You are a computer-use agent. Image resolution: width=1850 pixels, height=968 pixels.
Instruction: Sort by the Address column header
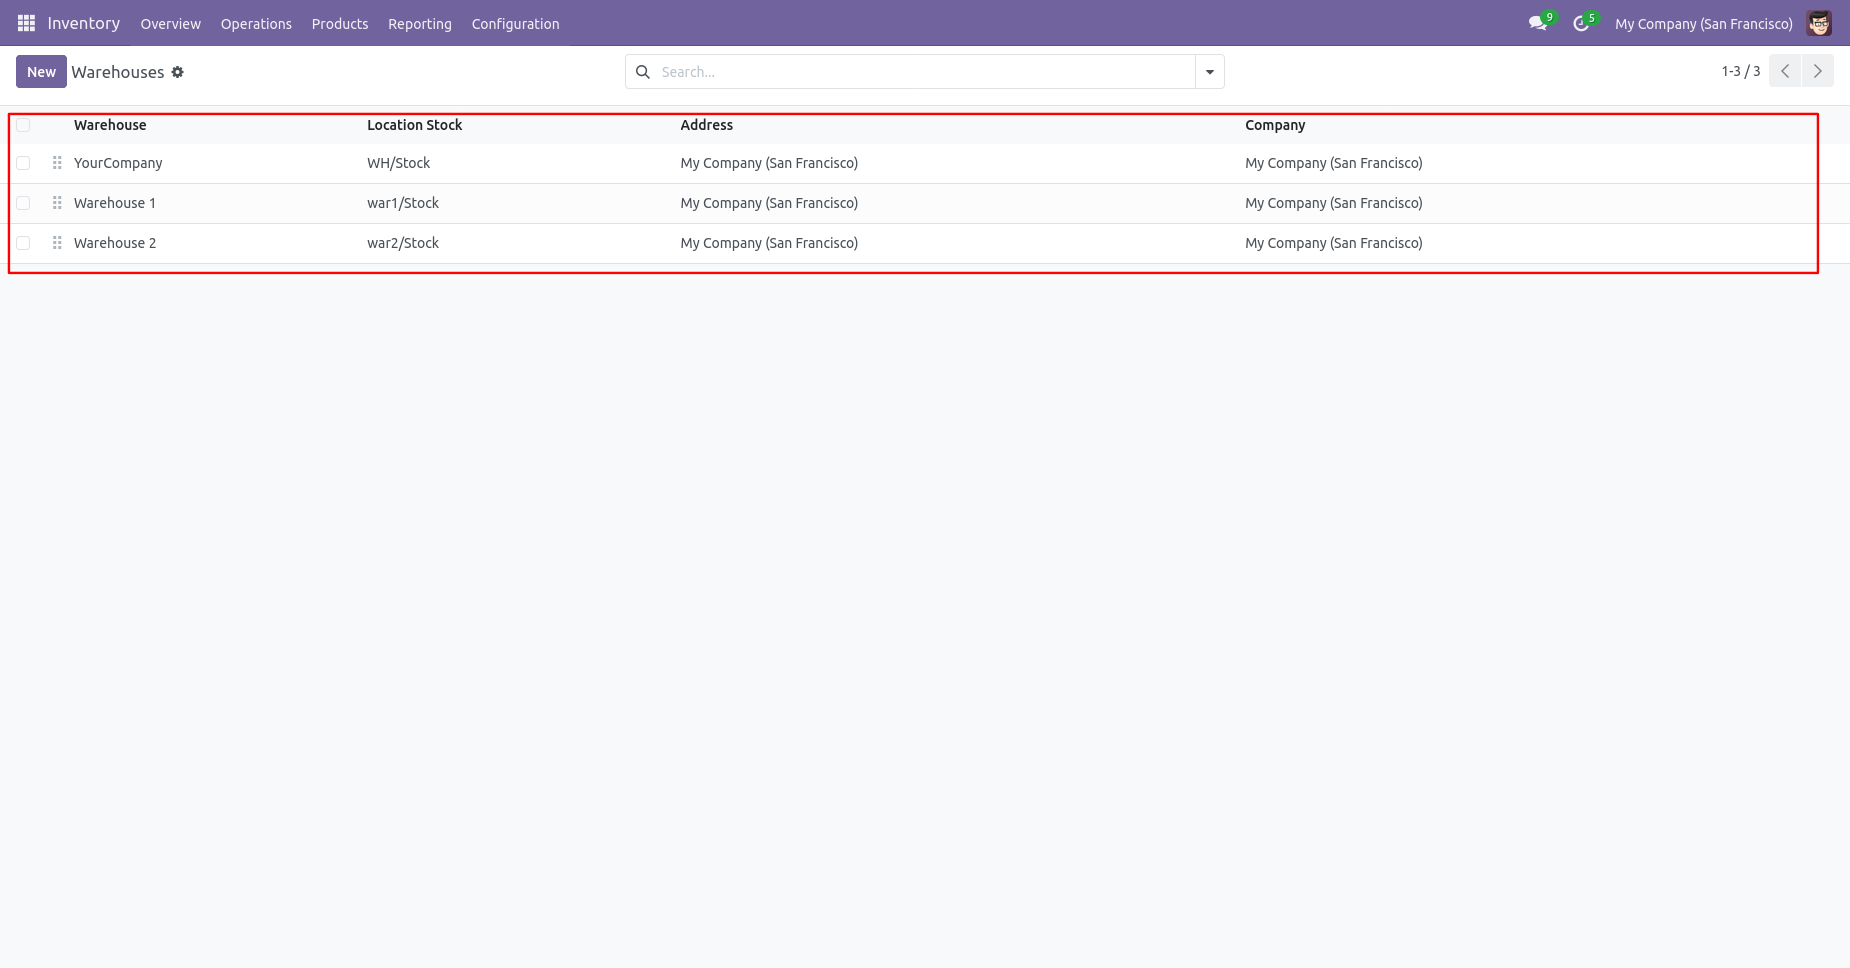pyautogui.click(x=707, y=125)
